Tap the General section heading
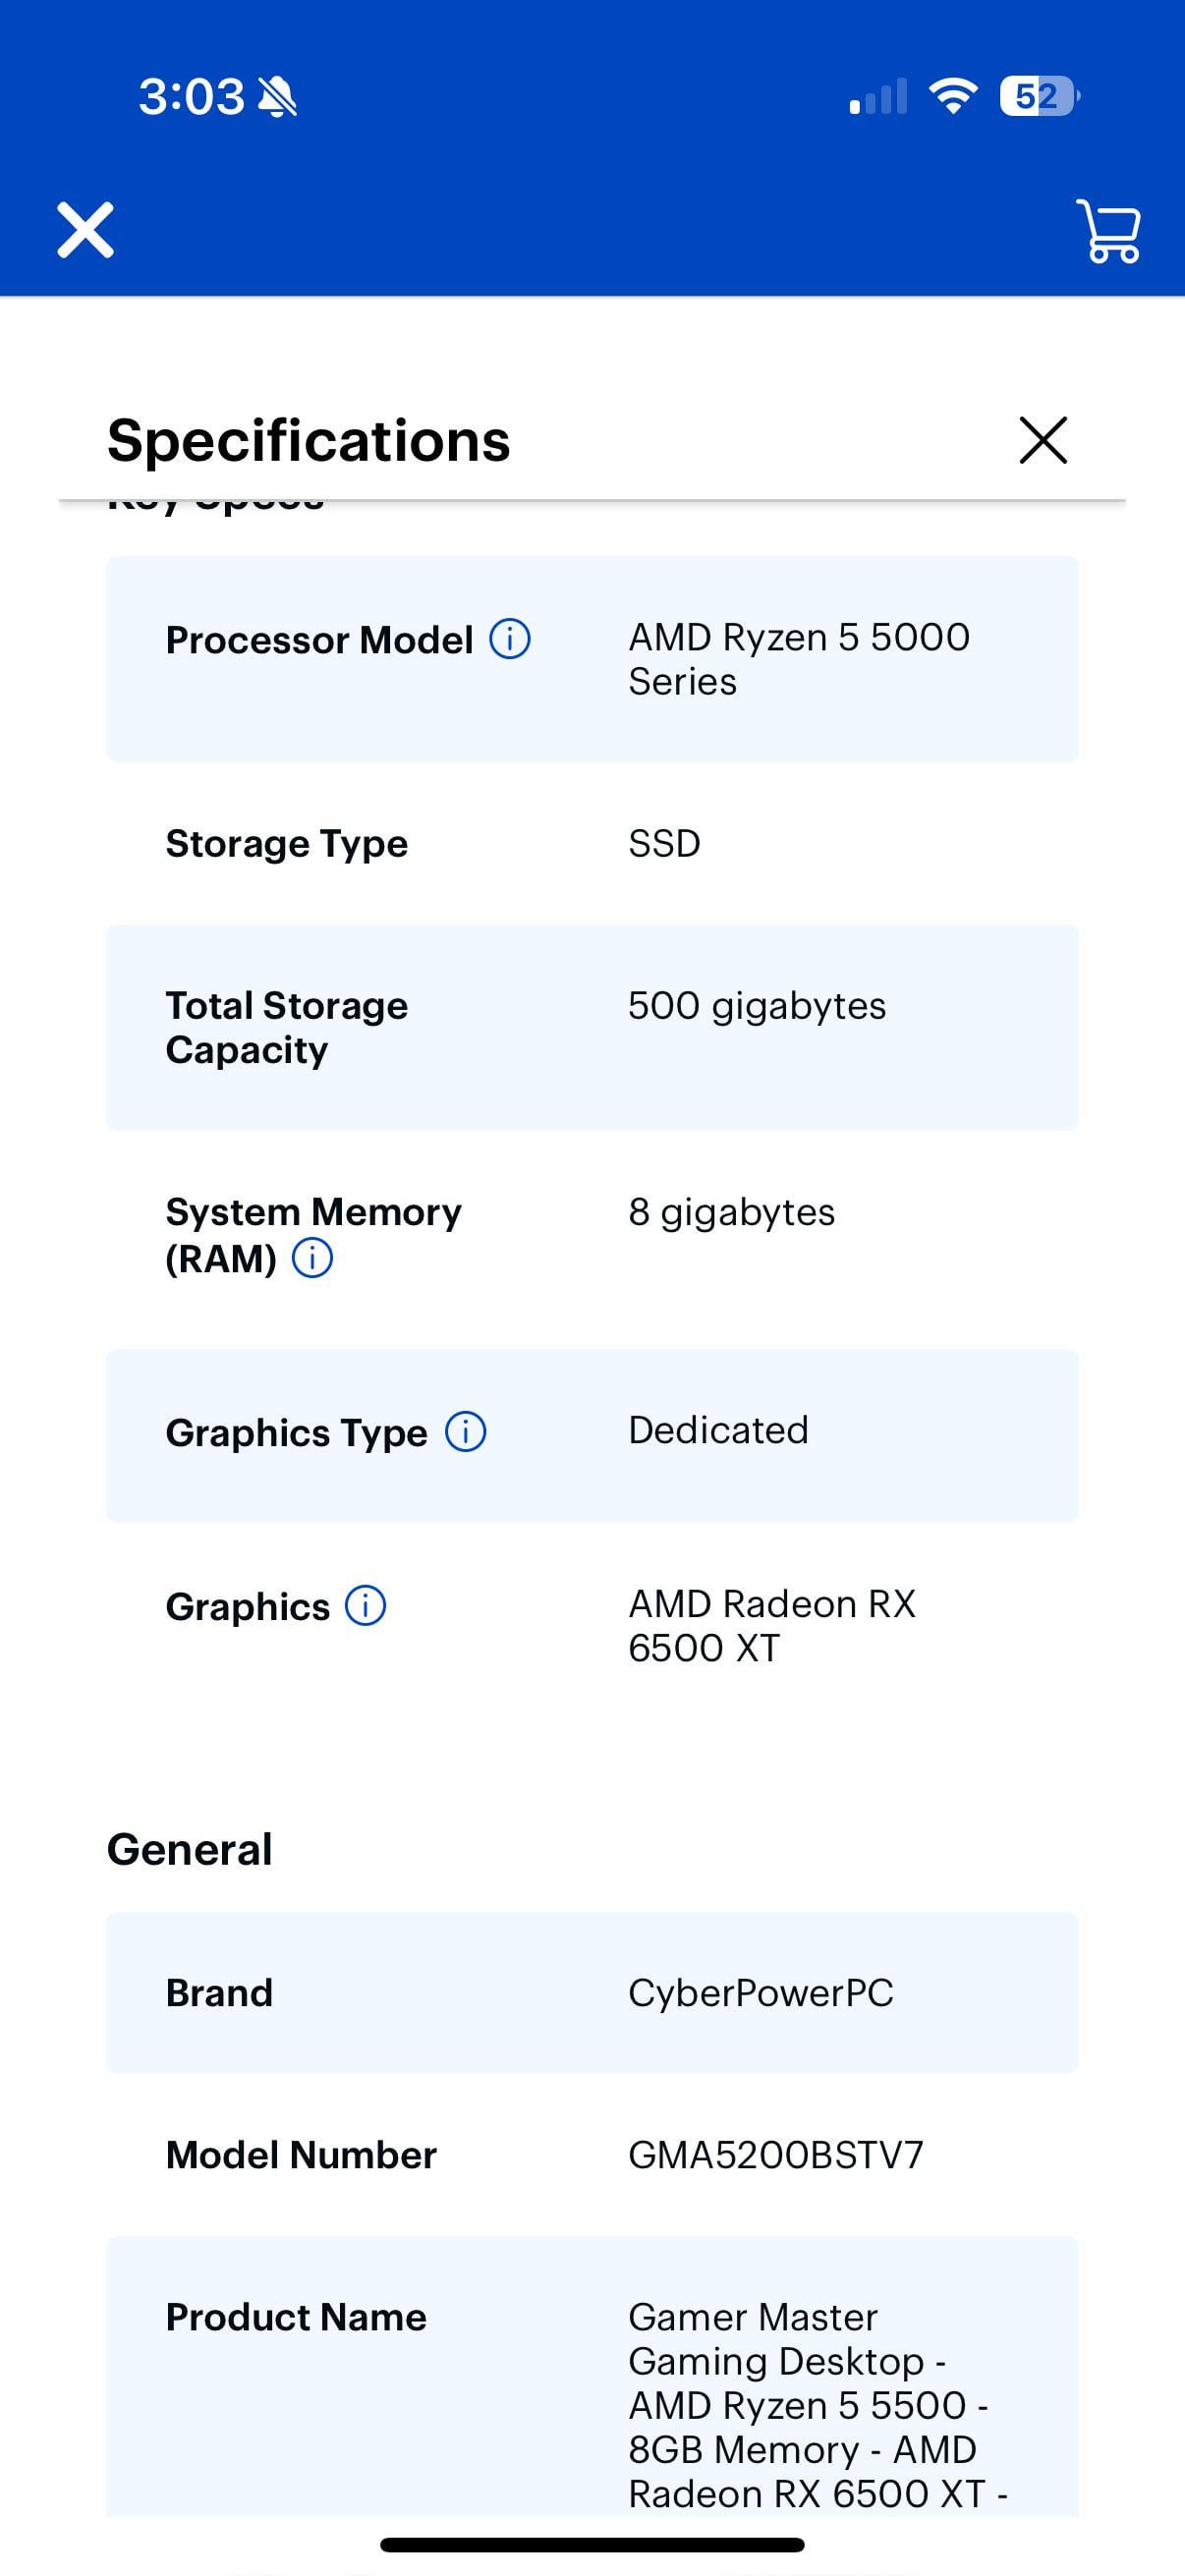Screen dimensions: 1185x2576 (x=189, y=1849)
